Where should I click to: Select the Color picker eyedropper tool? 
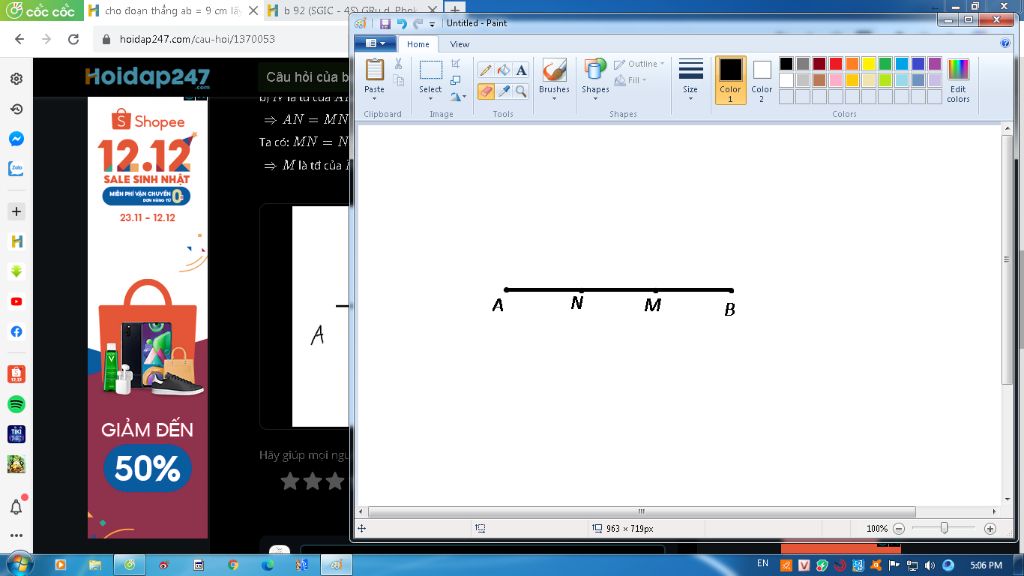(x=503, y=91)
